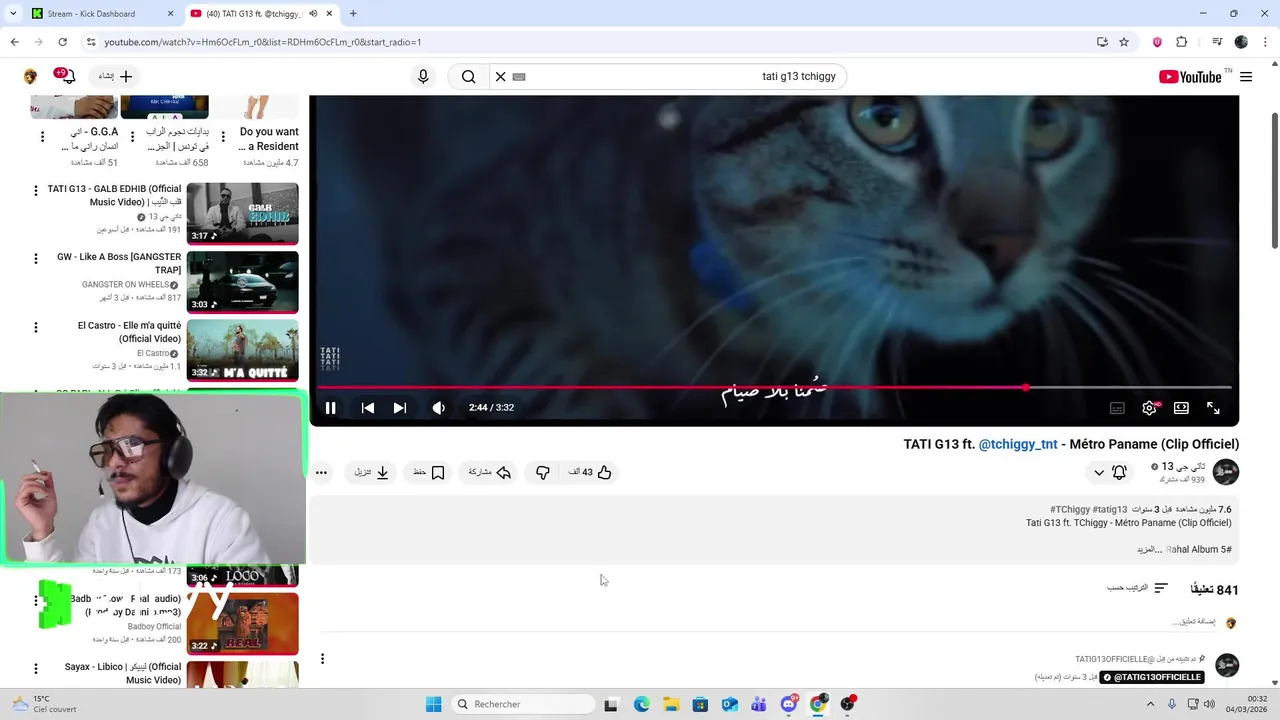
Task: Clear the search box with X
Action: [x=501, y=77]
